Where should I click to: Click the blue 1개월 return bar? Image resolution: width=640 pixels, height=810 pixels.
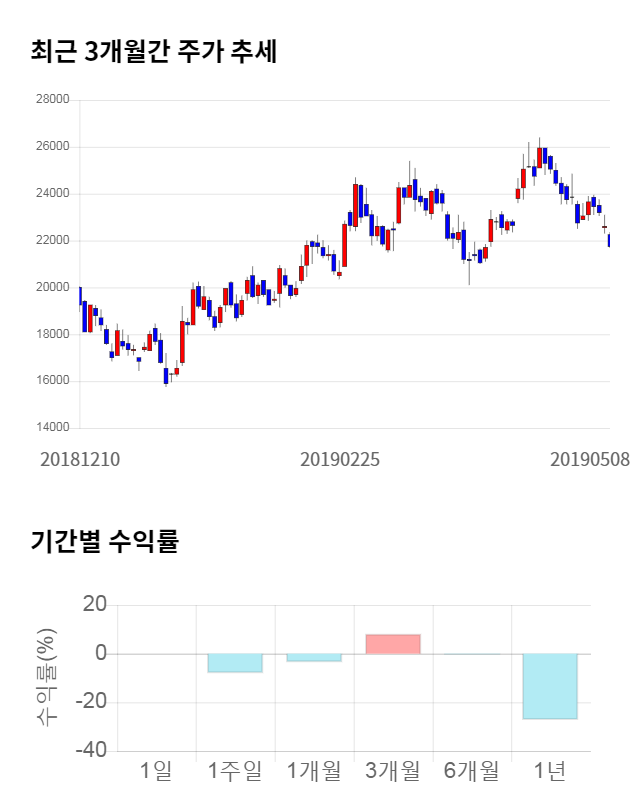(314, 657)
